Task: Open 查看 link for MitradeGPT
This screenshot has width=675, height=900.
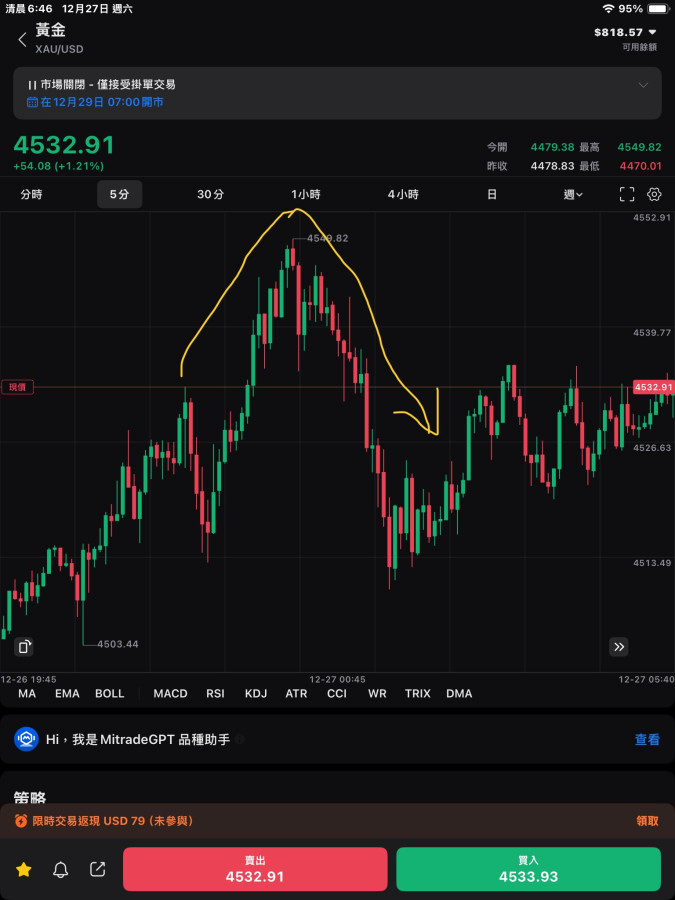Action: click(647, 739)
